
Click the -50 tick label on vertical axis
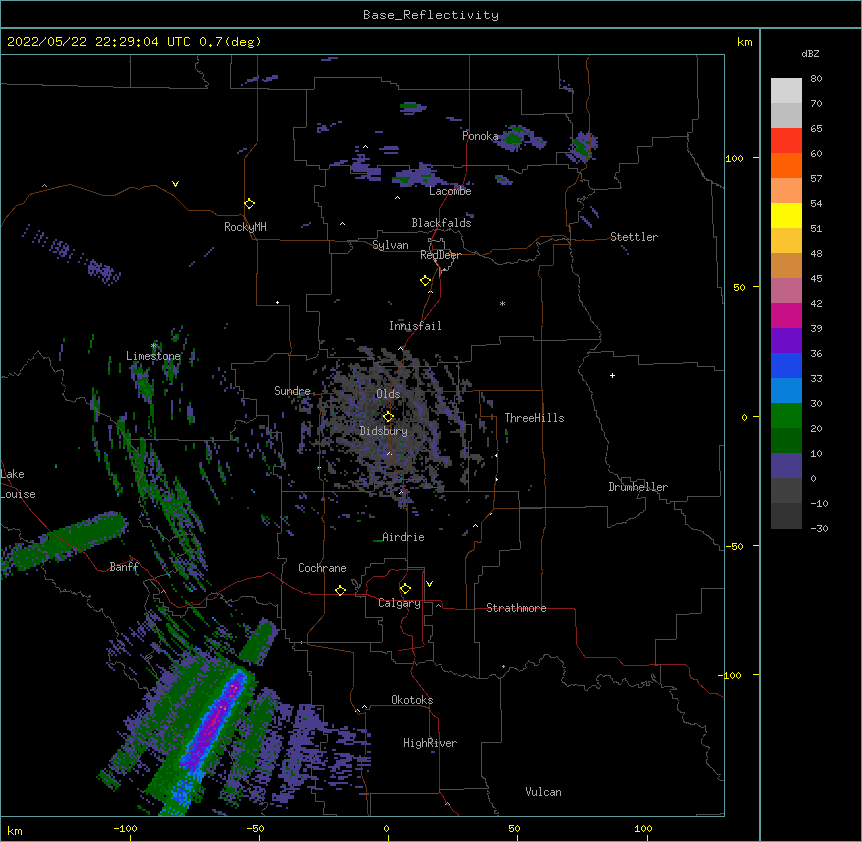734,546
